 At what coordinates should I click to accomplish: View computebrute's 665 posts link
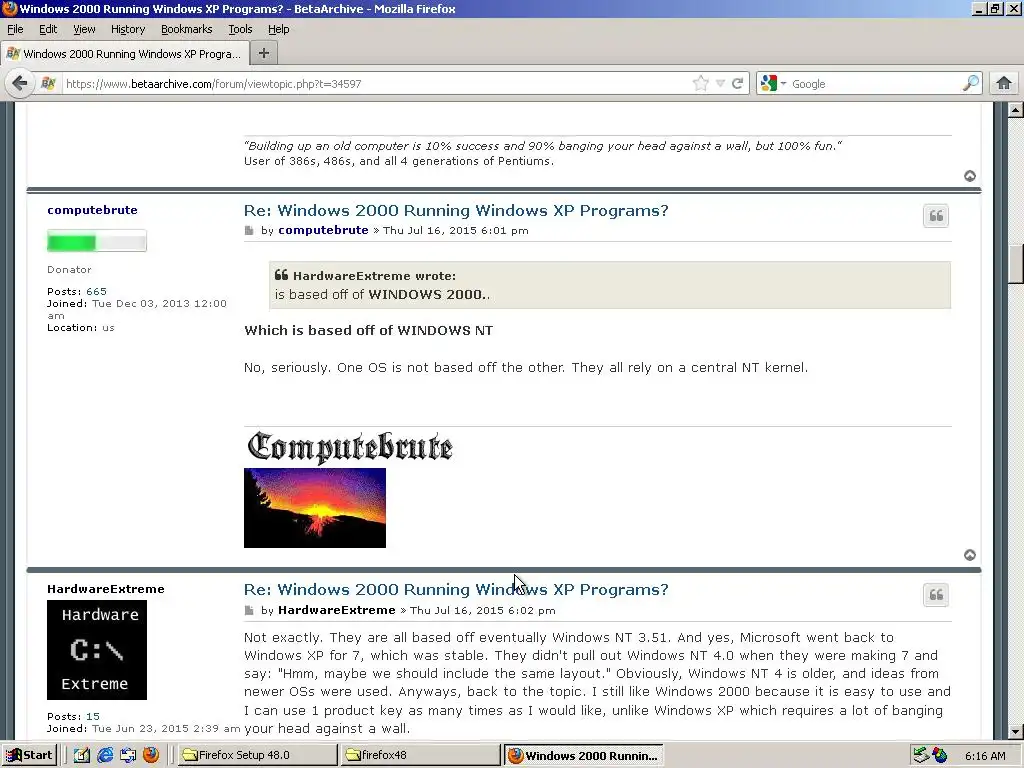point(96,291)
